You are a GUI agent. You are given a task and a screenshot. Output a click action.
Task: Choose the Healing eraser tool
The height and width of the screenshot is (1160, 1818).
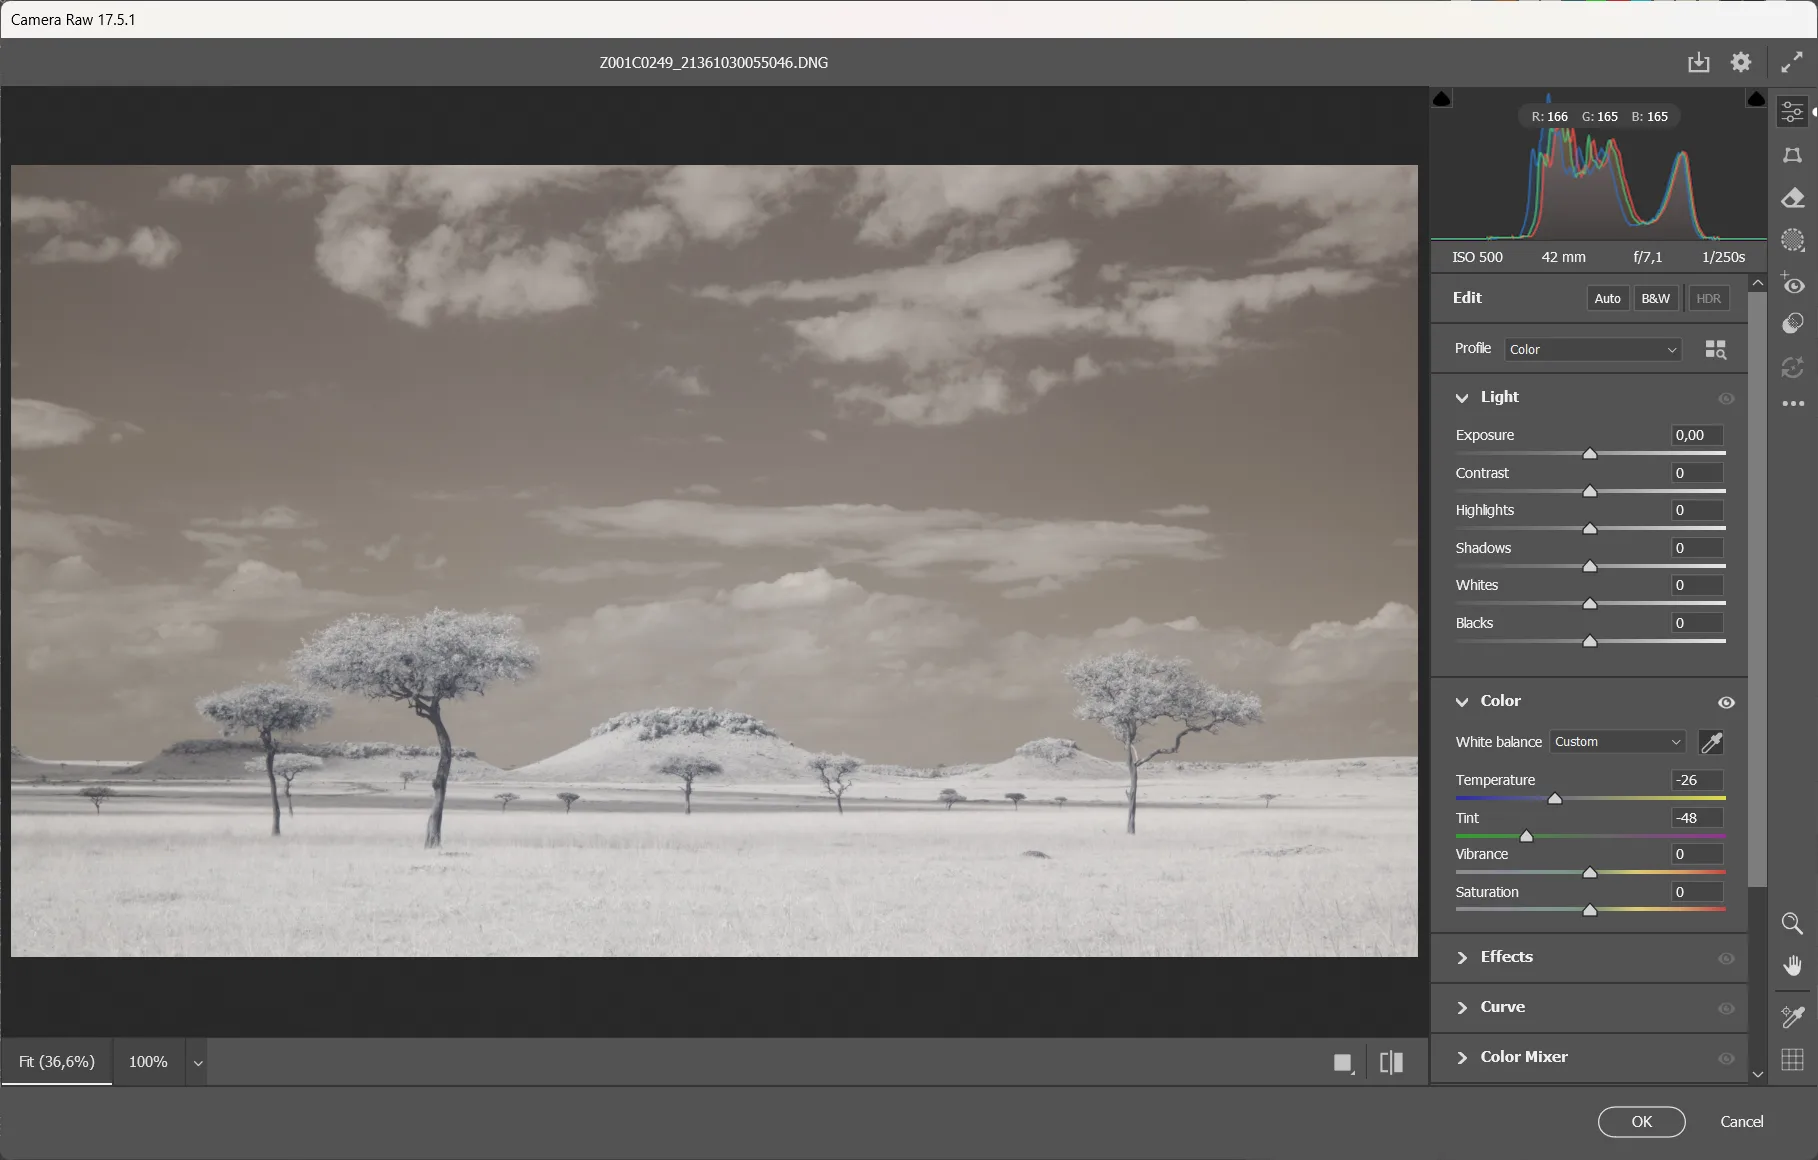click(1792, 198)
